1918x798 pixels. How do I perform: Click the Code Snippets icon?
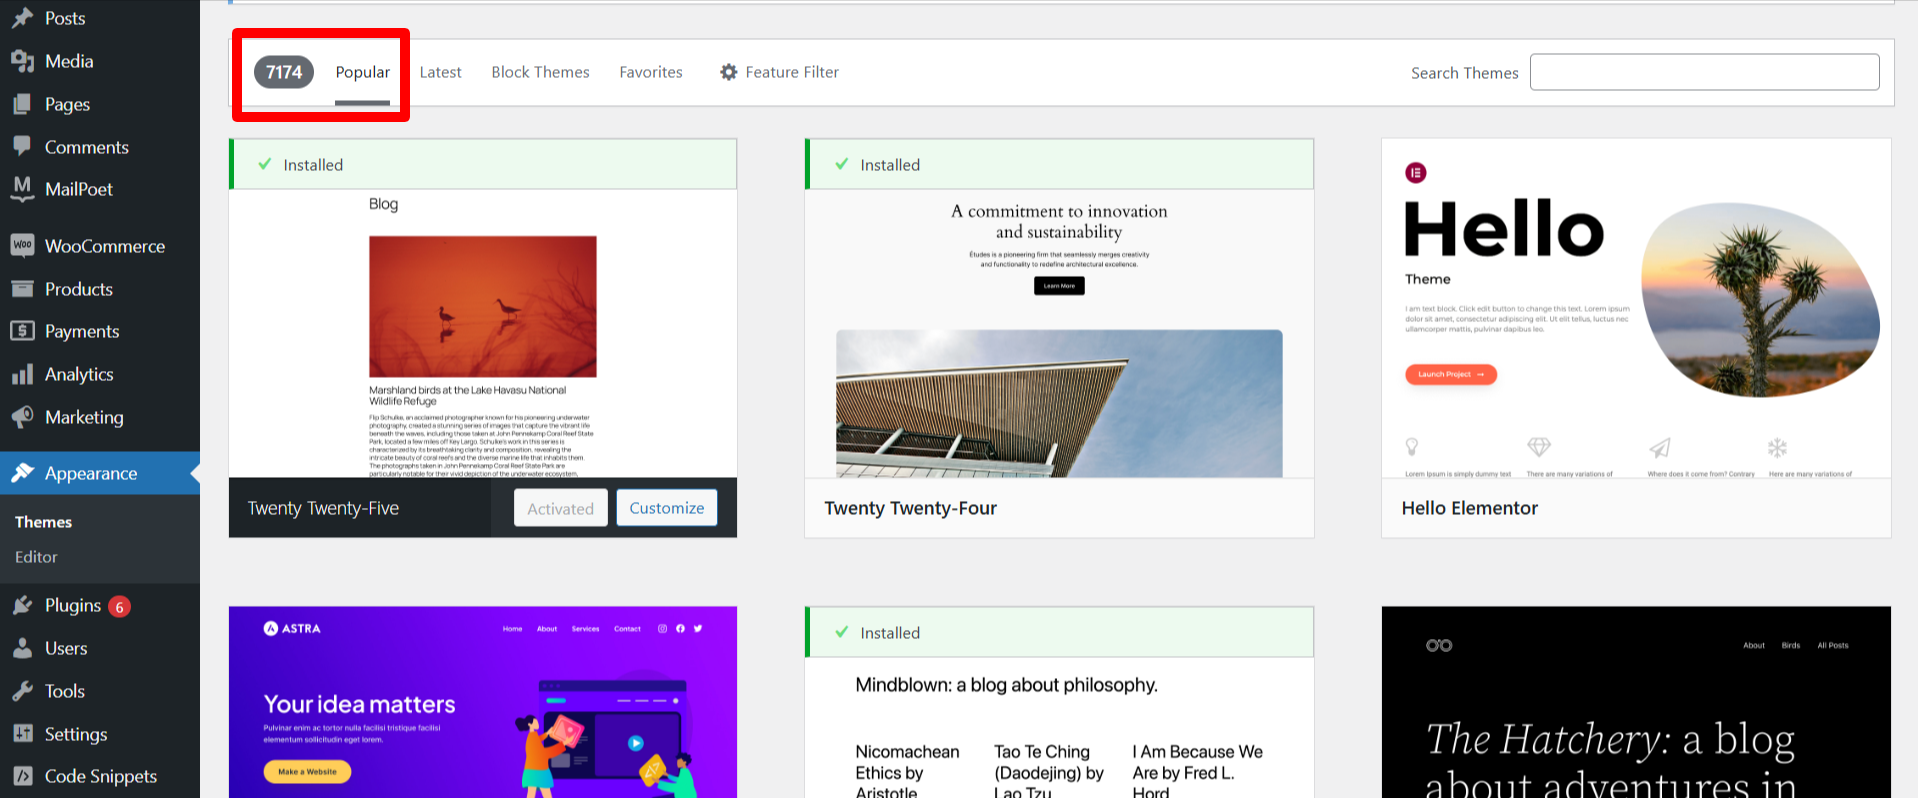point(22,776)
